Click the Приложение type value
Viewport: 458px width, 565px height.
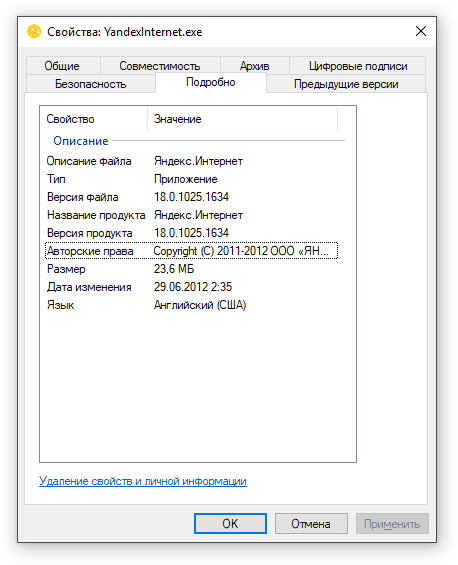186,179
